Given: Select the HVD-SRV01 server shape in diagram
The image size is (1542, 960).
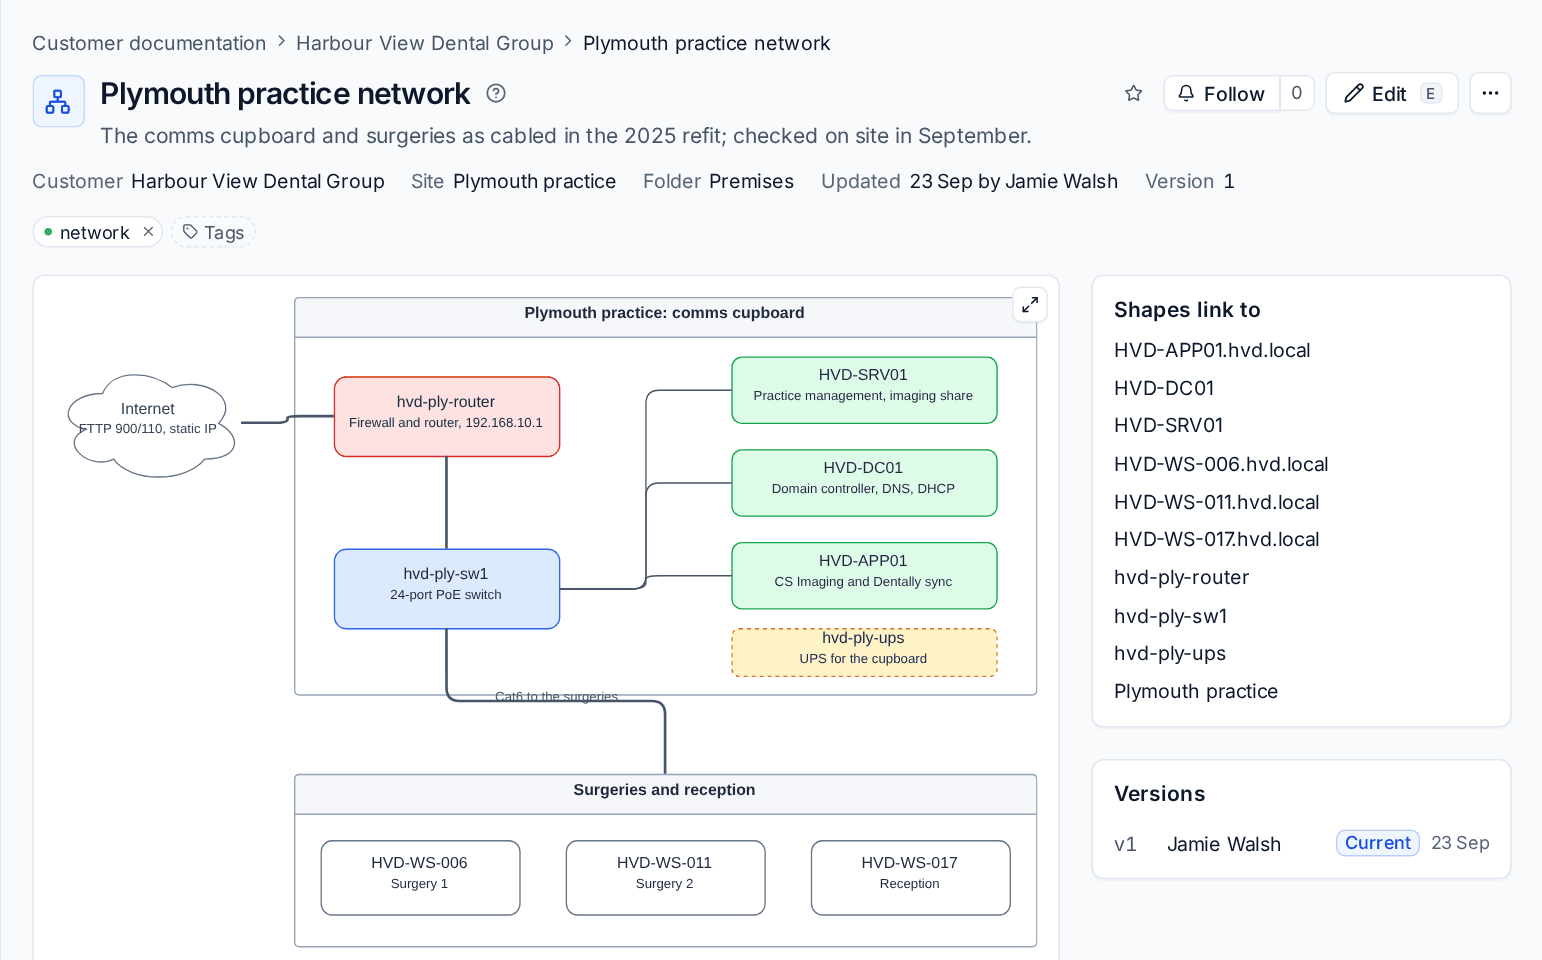Looking at the screenshot, I should point(864,390).
